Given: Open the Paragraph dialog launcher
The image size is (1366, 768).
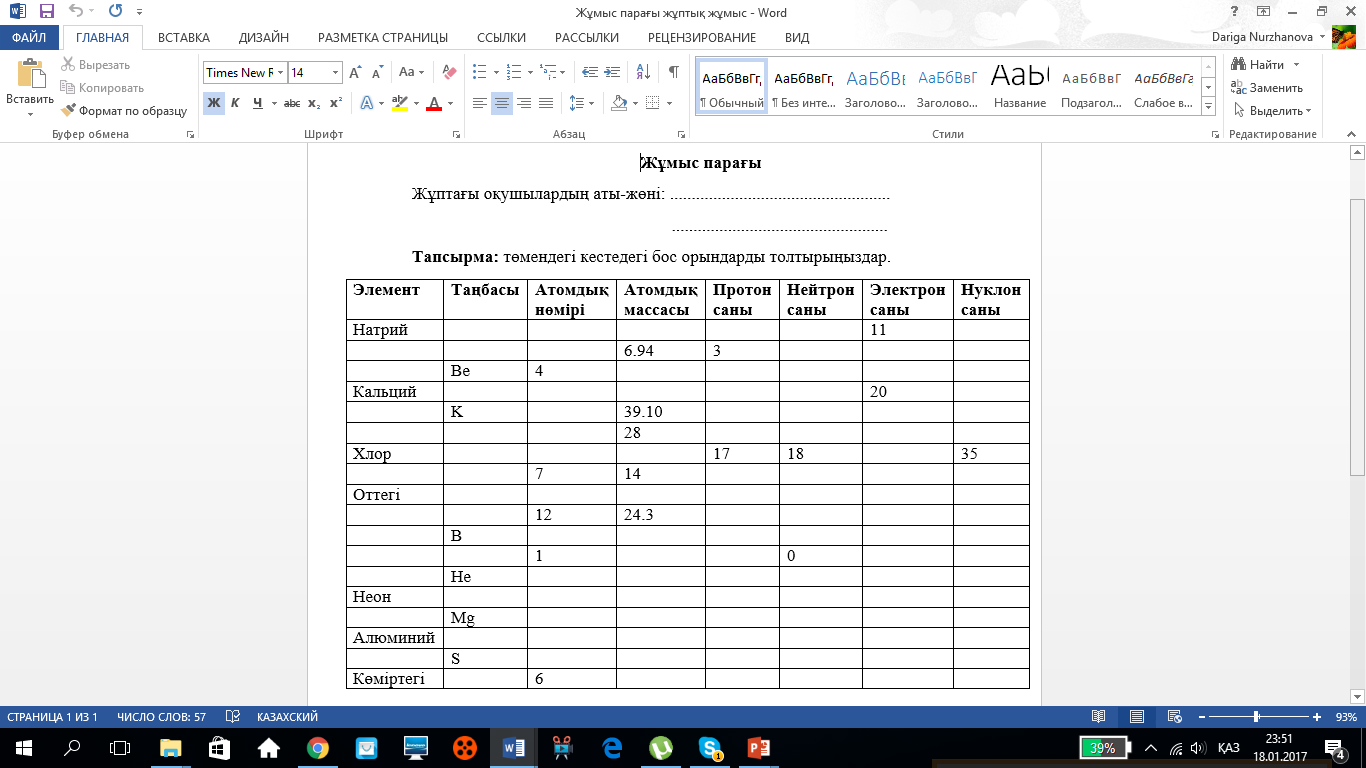Looking at the screenshot, I should pos(684,134).
